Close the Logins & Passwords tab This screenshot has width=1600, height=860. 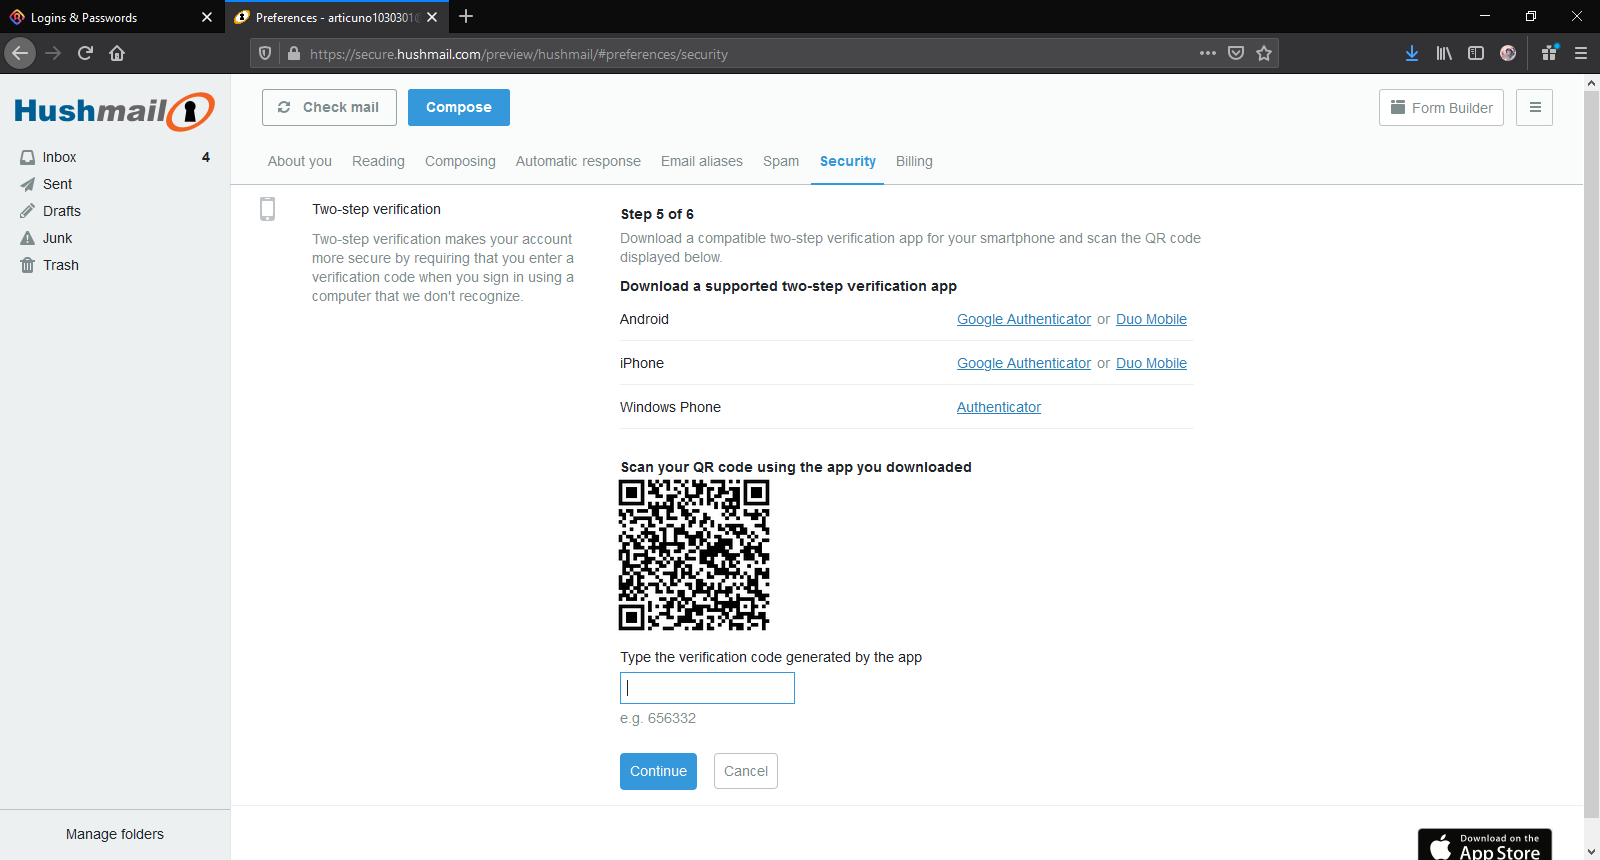[x=207, y=17]
